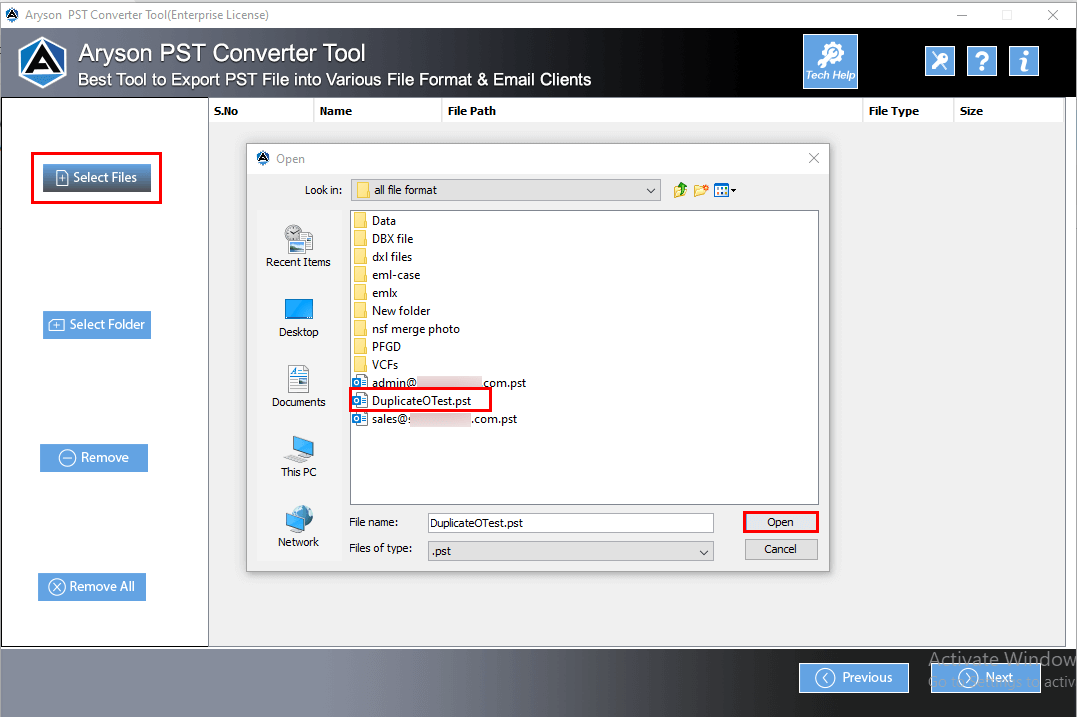Click the File Type column header
The height and width of the screenshot is (717, 1077).
click(x=908, y=111)
